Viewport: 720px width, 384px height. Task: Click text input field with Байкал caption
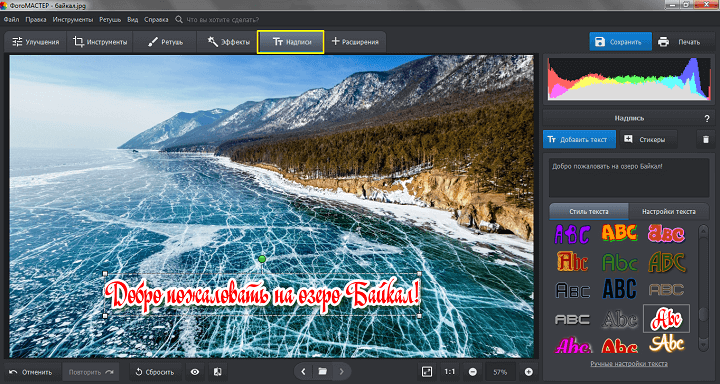[629, 178]
